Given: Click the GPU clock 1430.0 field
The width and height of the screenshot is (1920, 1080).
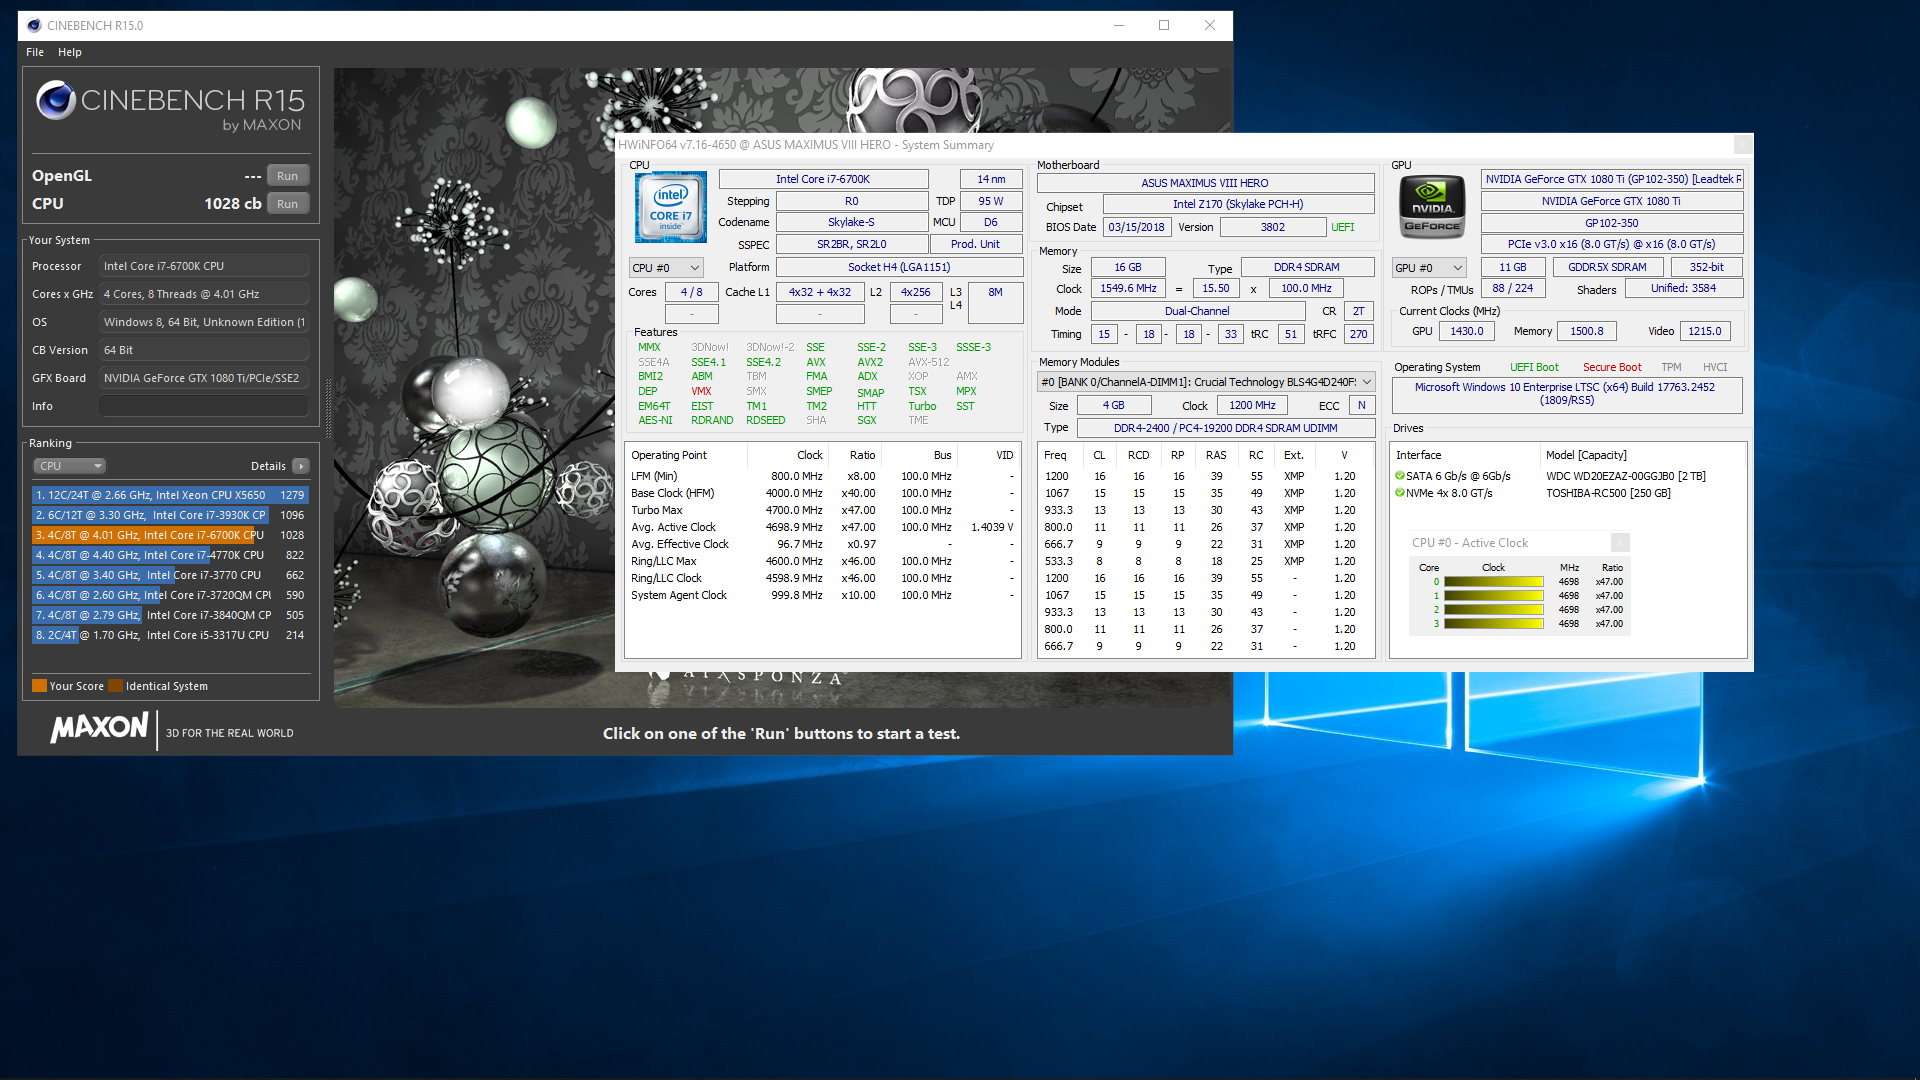Looking at the screenshot, I should [x=1467, y=331].
